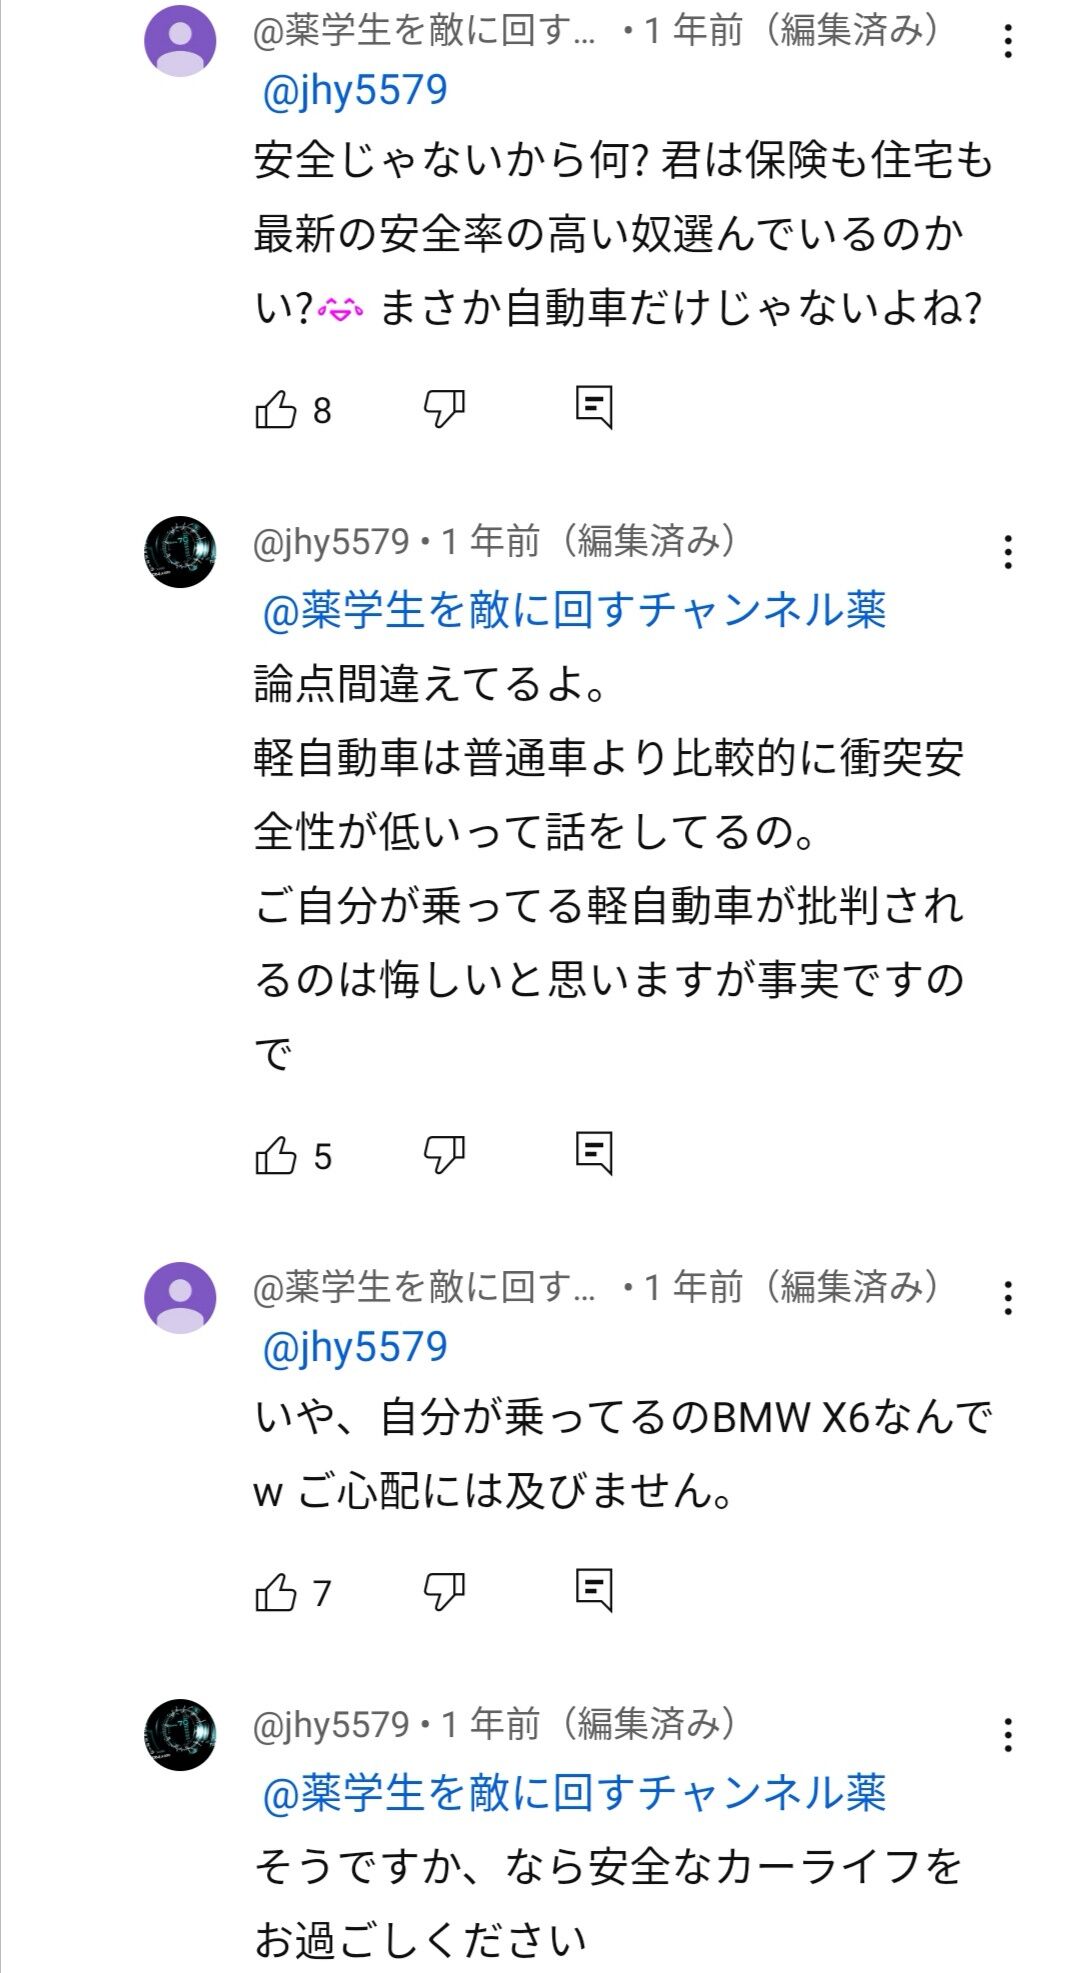Open @薬学生を敵に回すチャンネル薬 mention in second comment

tap(574, 610)
